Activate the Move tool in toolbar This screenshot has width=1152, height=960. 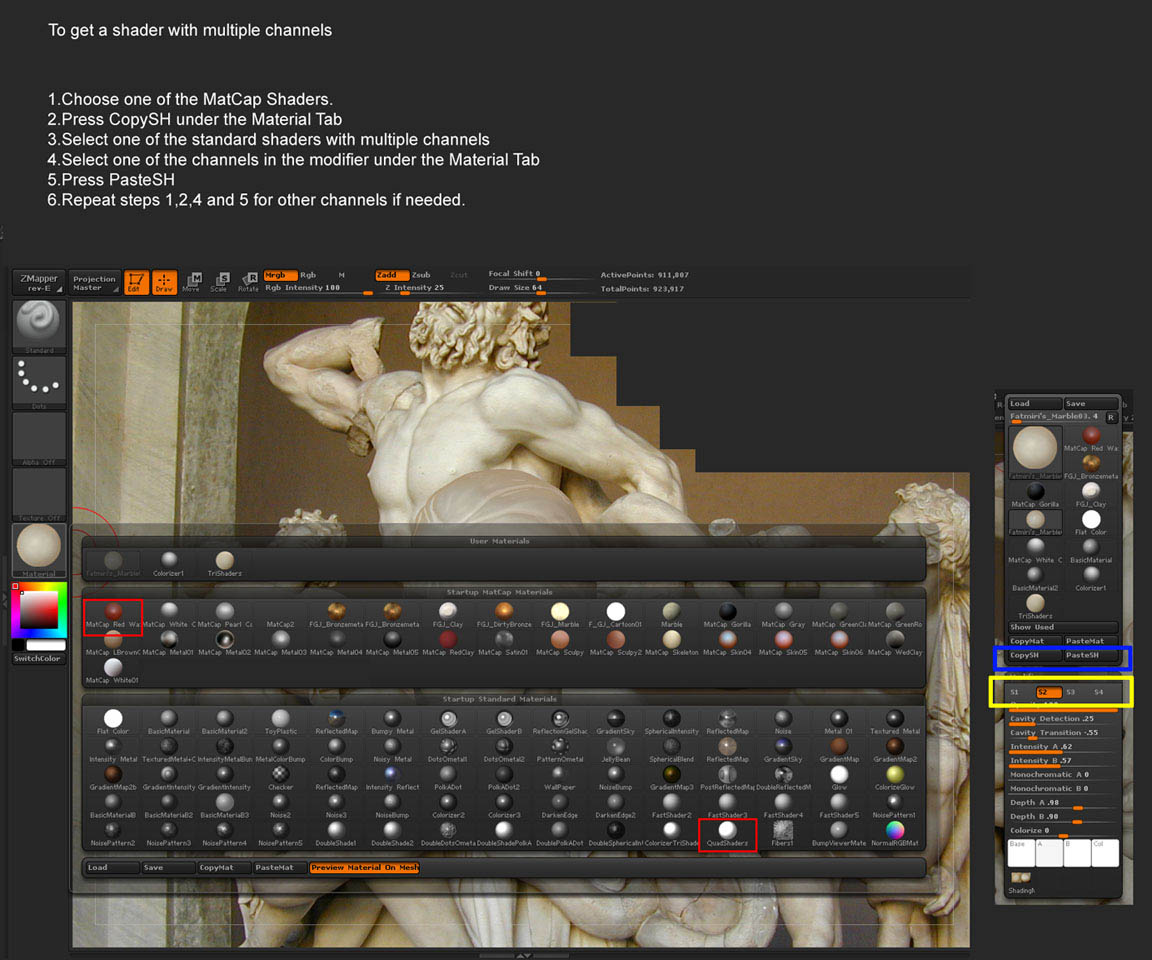(x=192, y=282)
